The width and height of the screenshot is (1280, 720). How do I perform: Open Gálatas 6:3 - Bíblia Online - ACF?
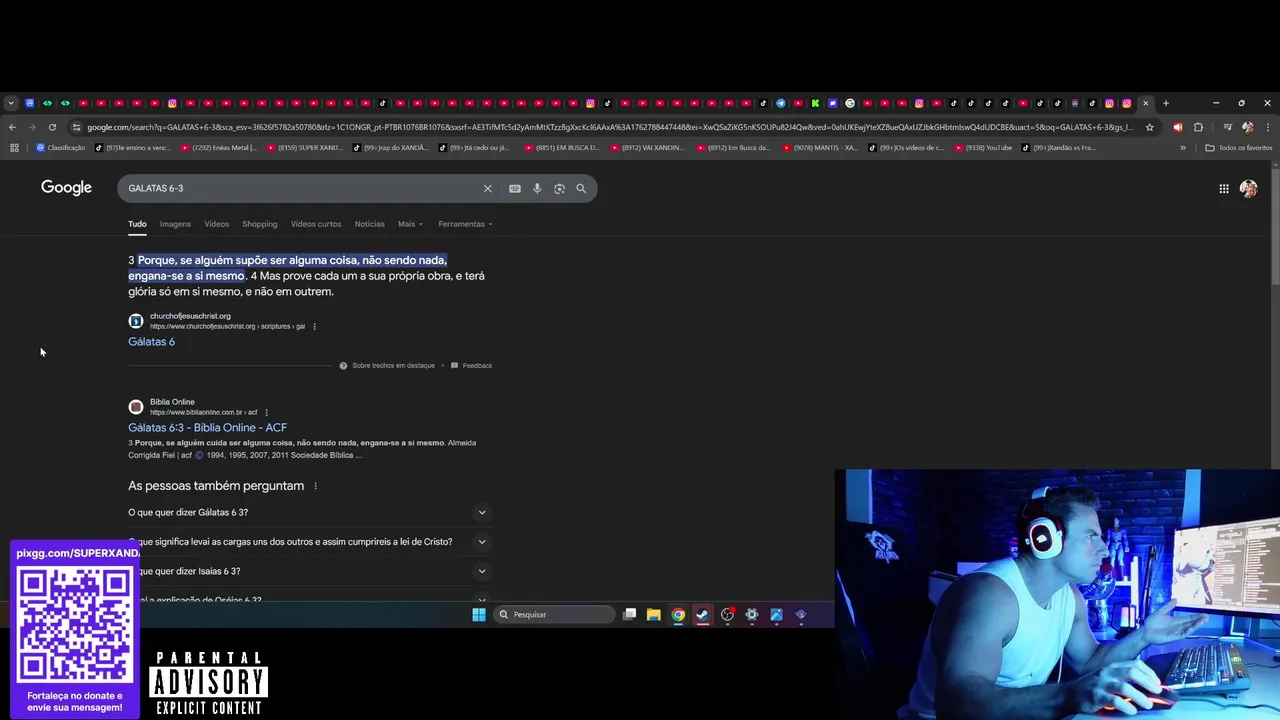coord(207,428)
